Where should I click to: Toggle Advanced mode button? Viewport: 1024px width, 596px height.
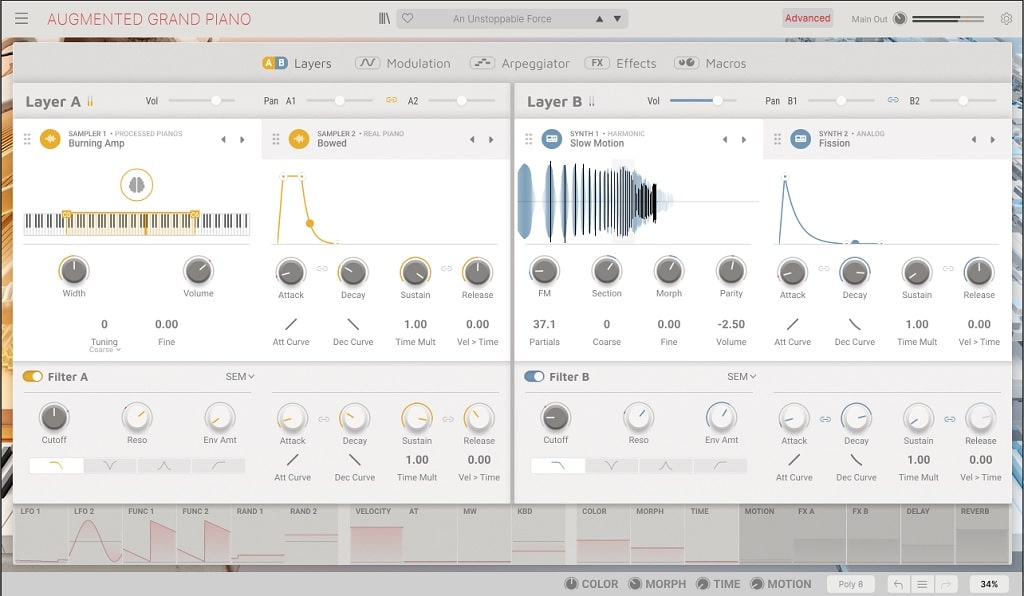[x=807, y=18]
